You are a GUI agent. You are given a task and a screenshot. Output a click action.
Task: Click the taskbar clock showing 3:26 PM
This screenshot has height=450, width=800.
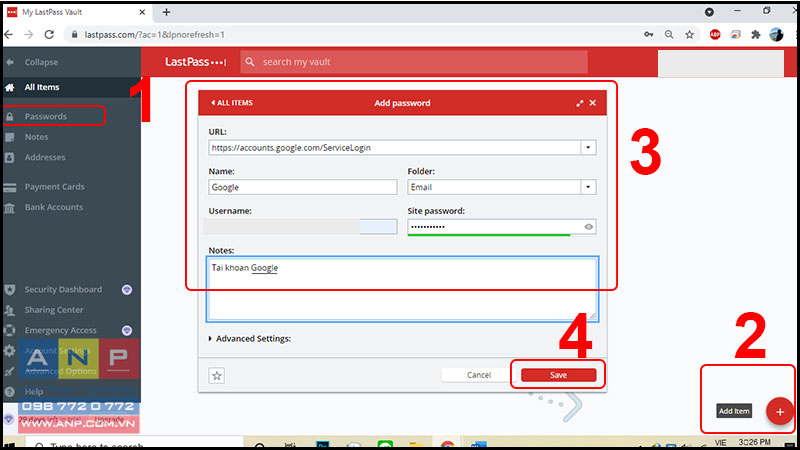pos(755,442)
